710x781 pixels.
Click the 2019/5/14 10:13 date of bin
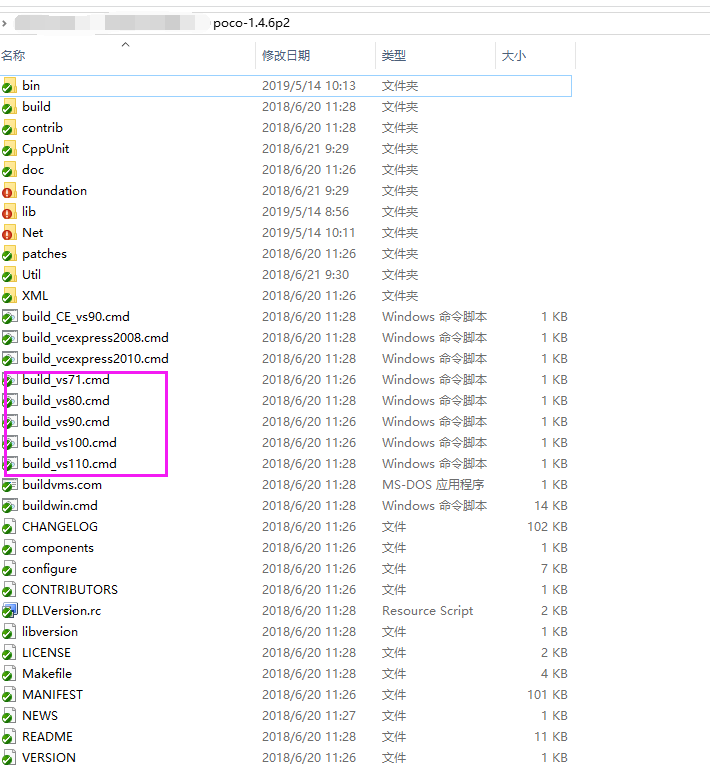click(309, 86)
